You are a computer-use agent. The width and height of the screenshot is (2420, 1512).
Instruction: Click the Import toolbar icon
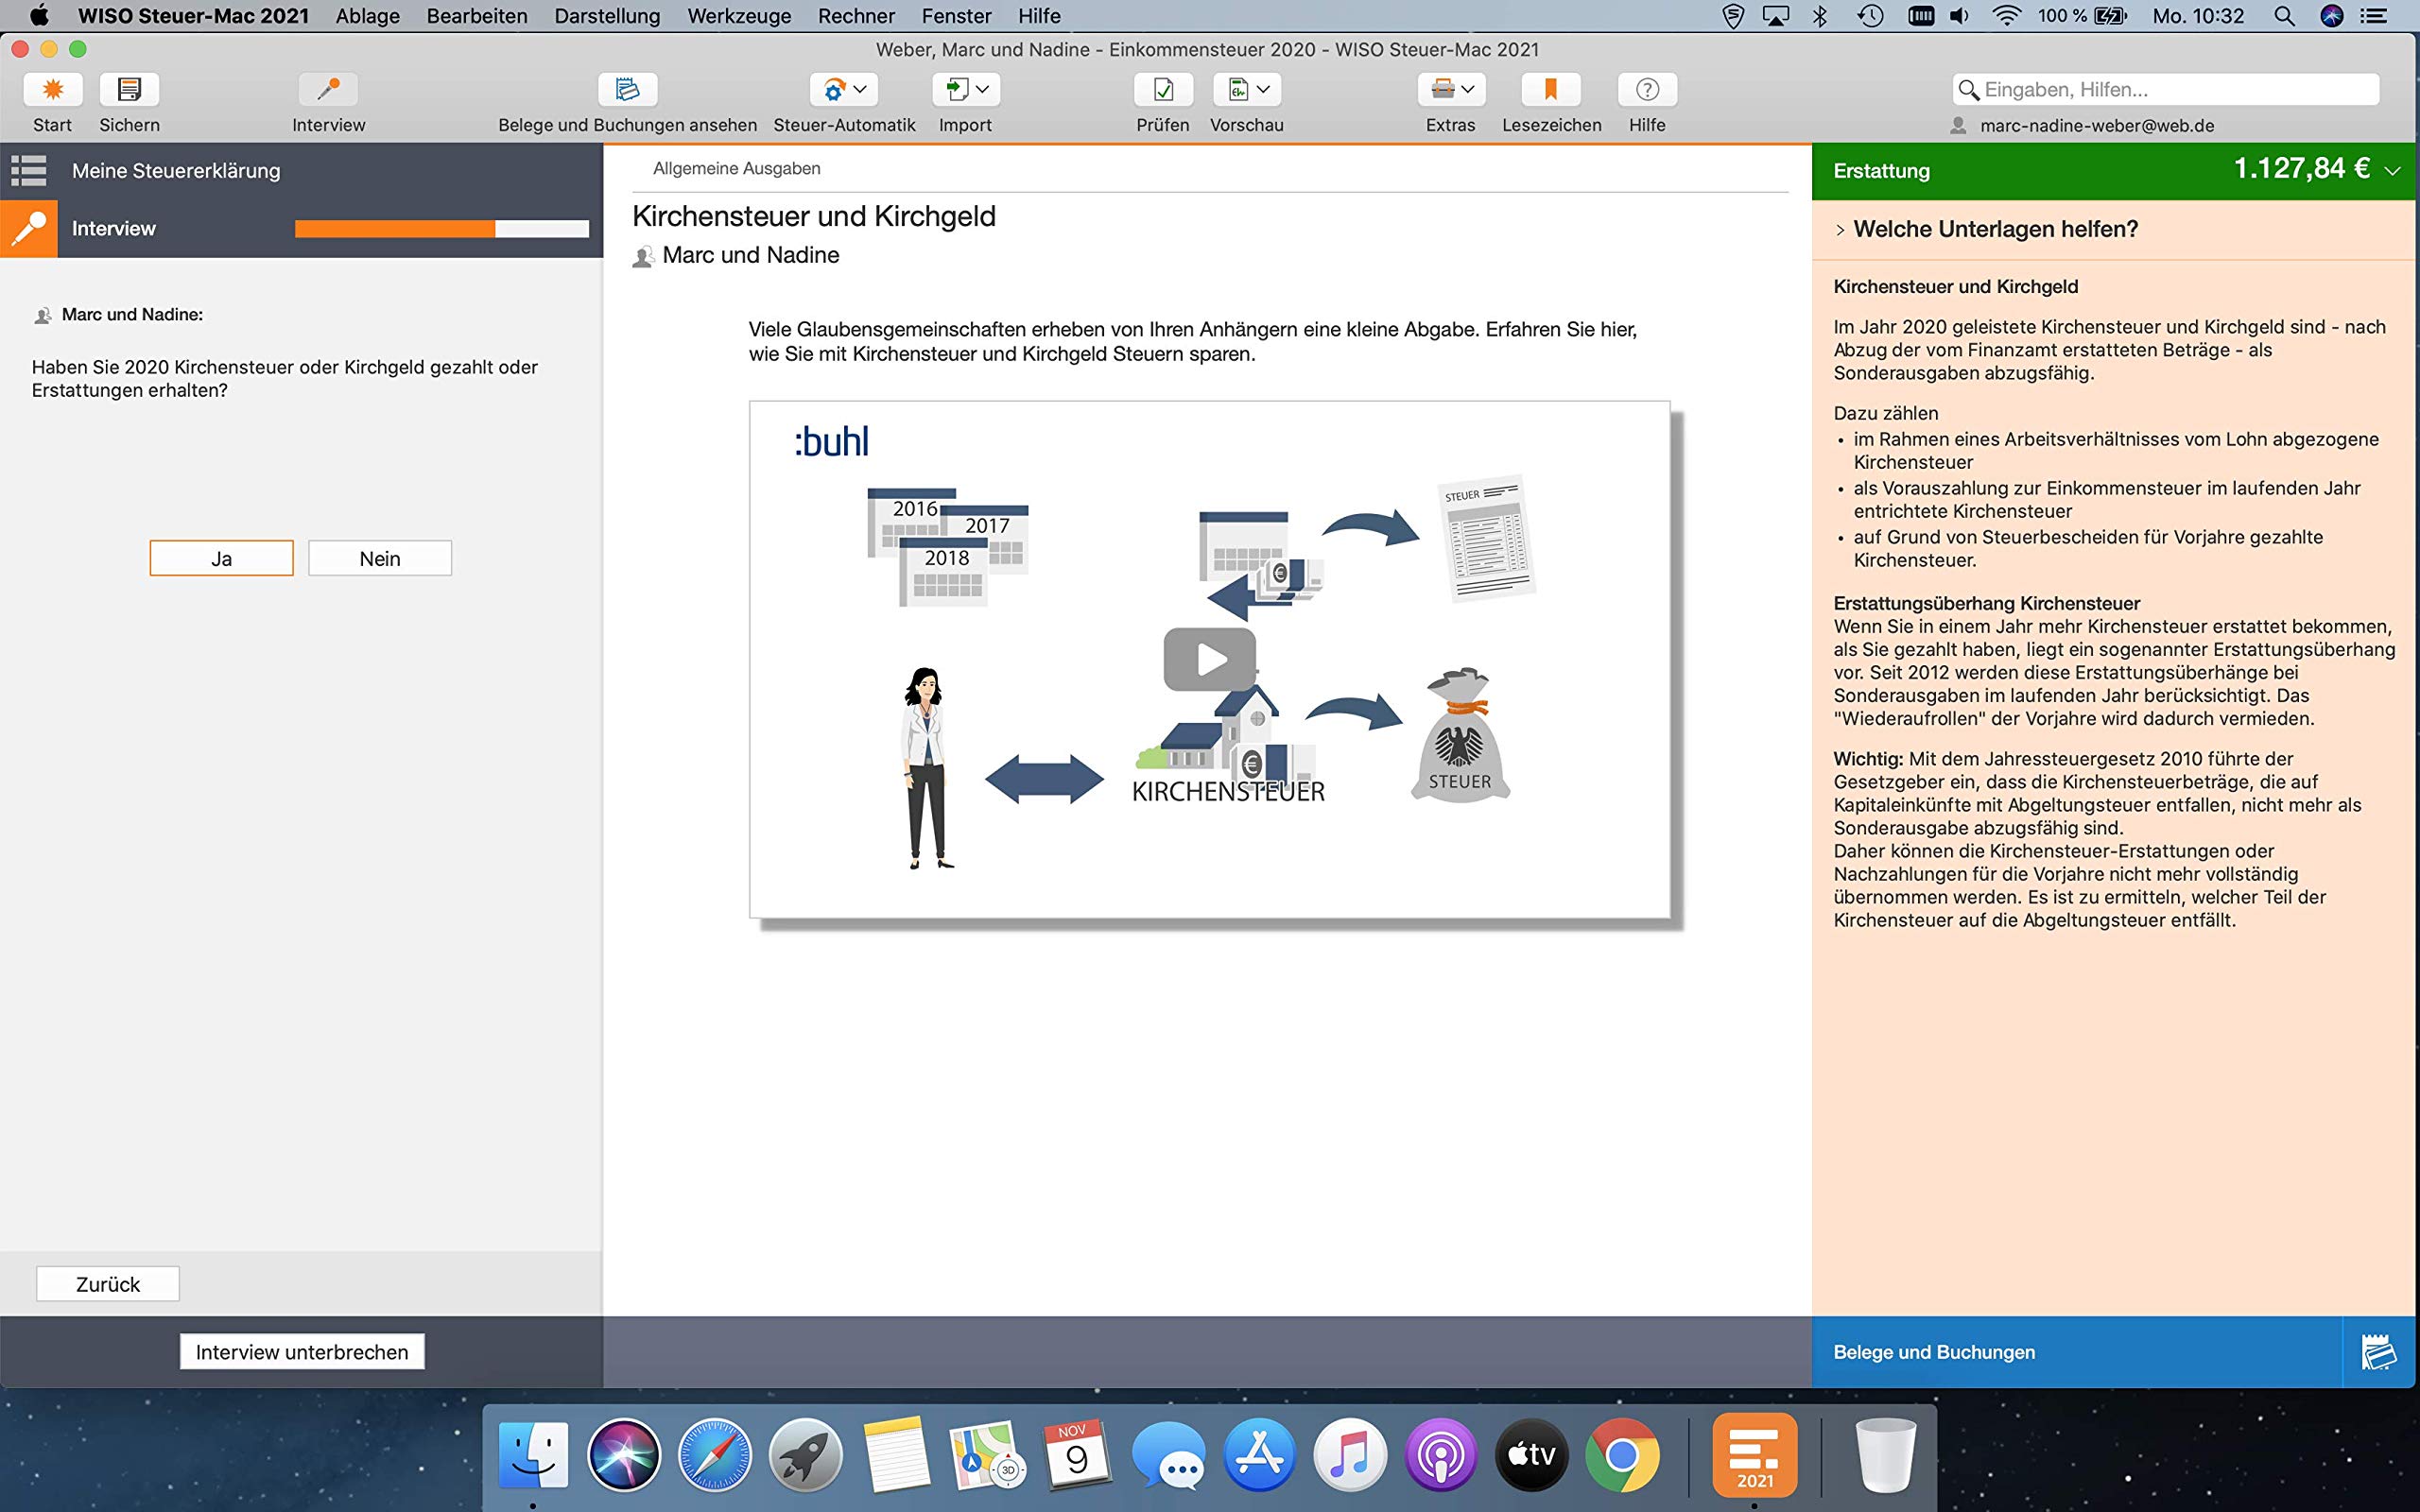[956, 90]
